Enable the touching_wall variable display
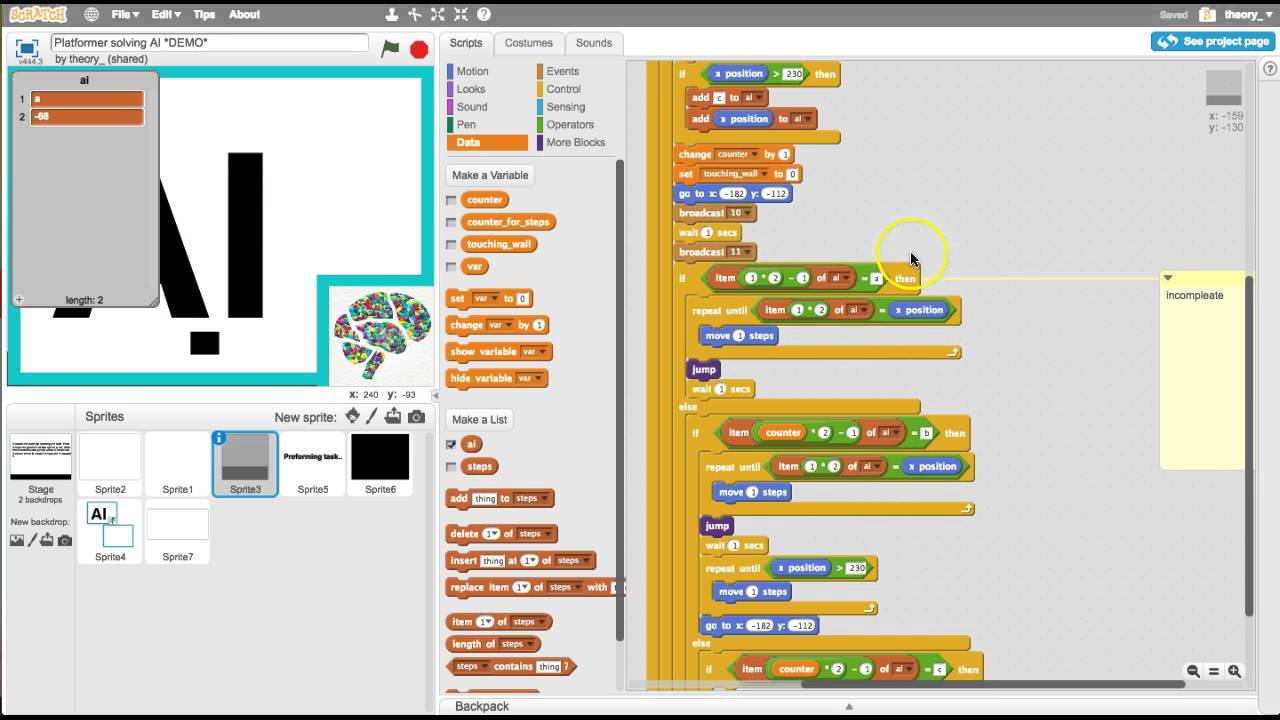Viewport: 1280px width, 720px height. click(451, 244)
